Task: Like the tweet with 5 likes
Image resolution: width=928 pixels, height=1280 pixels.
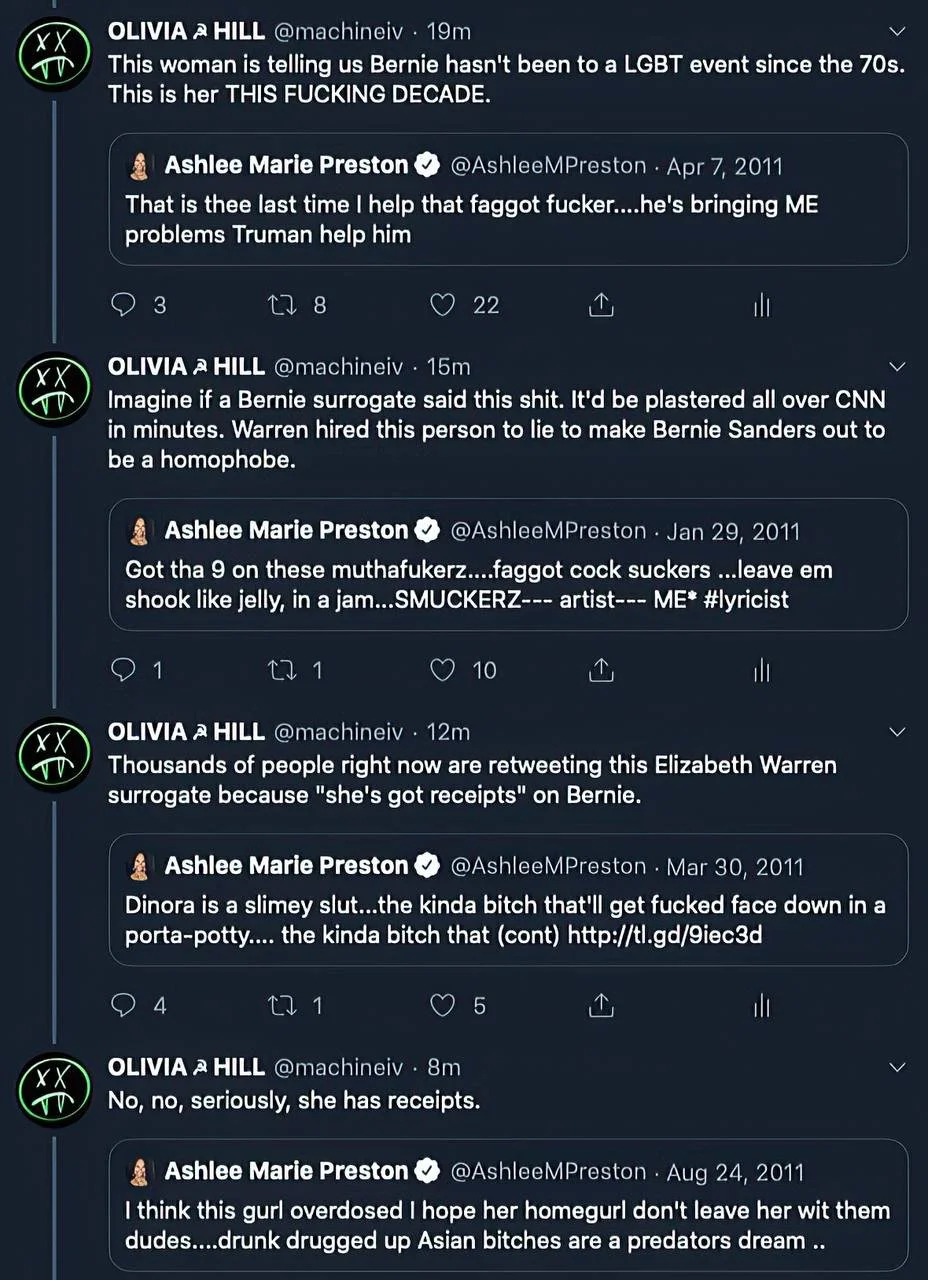Action: (443, 1005)
